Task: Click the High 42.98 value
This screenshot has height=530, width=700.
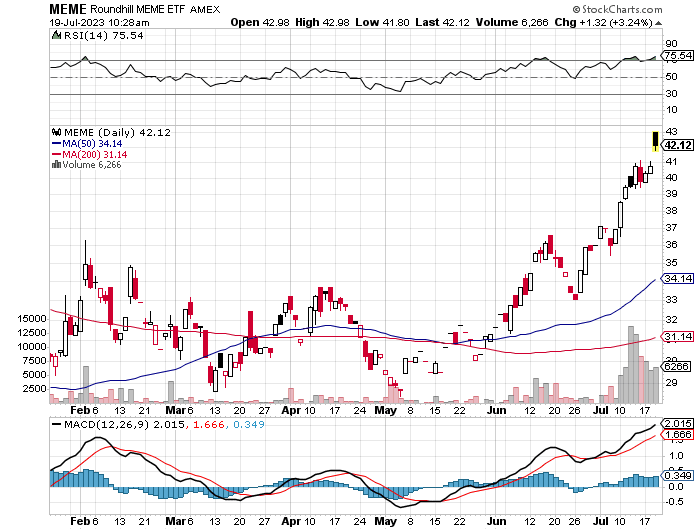Action: (x=322, y=22)
